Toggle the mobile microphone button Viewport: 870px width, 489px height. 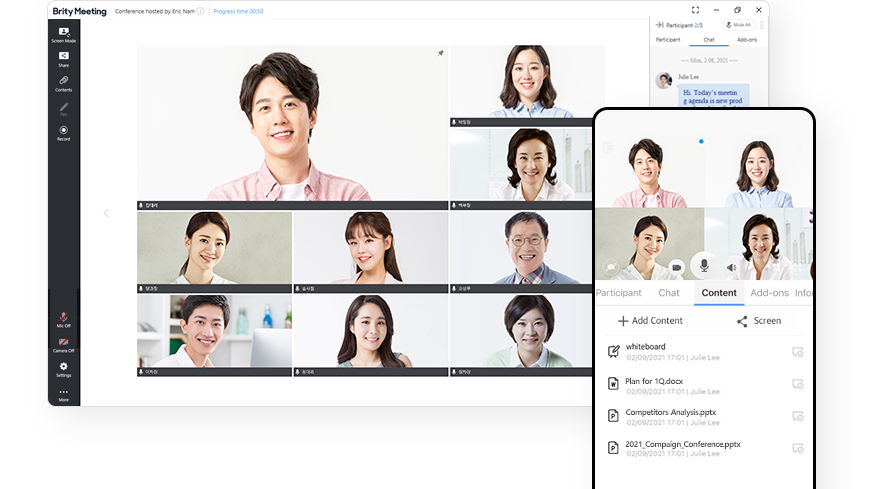tap(704, 266)
